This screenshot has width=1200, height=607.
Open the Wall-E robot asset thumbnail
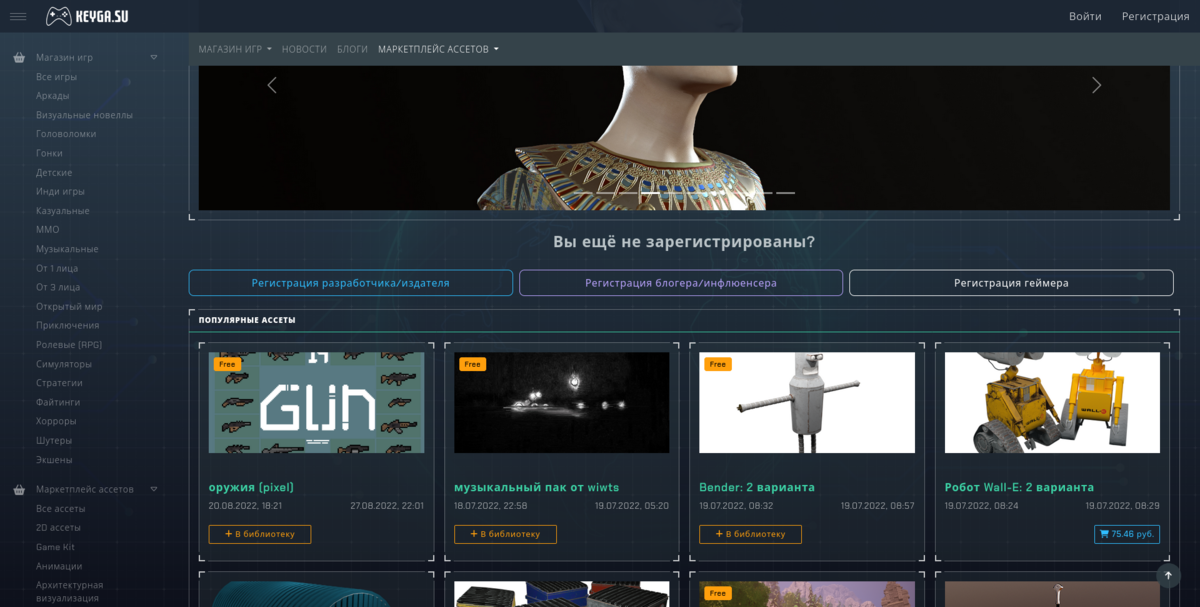pos(1052,402)
